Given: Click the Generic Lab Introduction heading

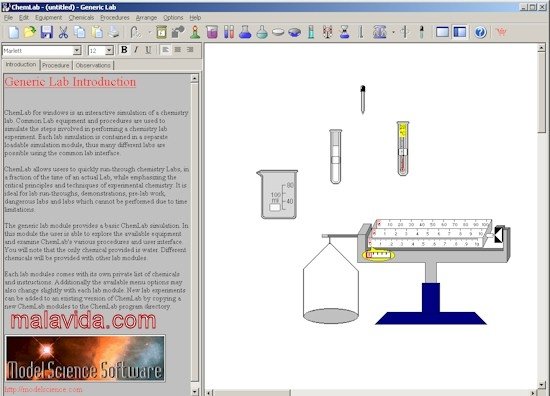Looking at the screenshot, I should pyautogui.click(x=70, y=82).
